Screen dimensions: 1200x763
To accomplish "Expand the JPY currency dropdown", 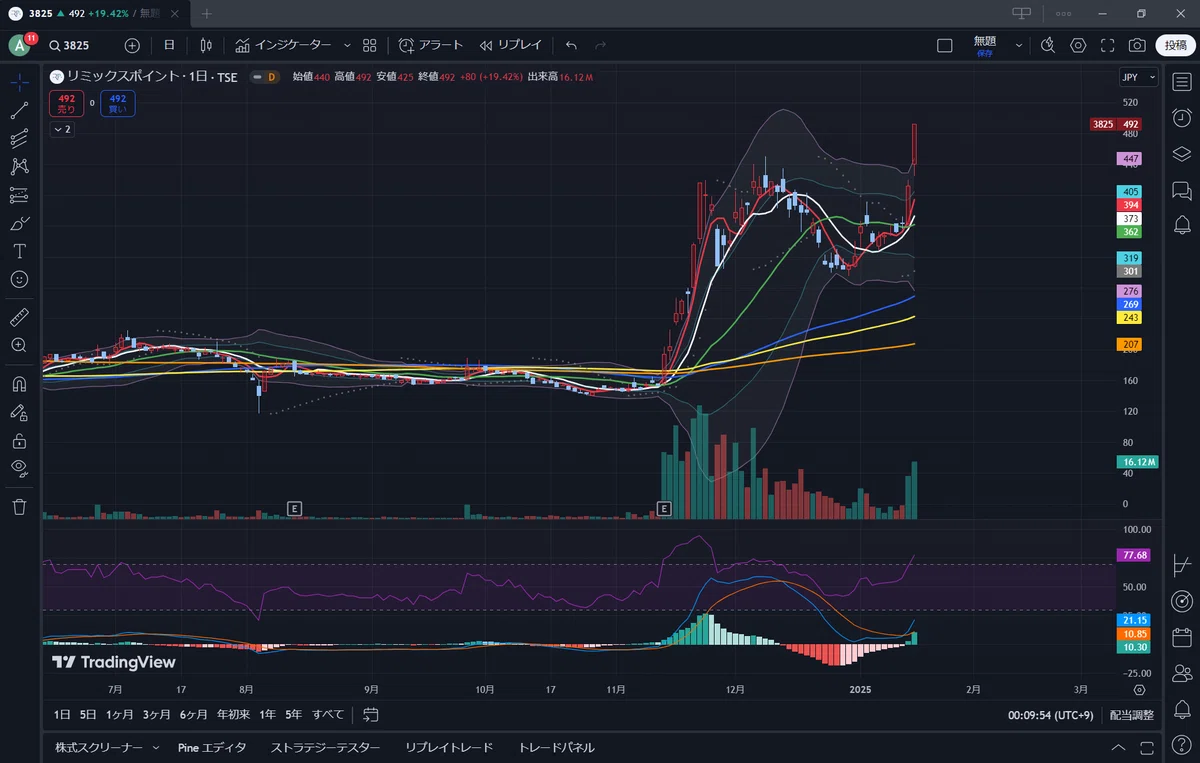I will tap(1138, 77).
